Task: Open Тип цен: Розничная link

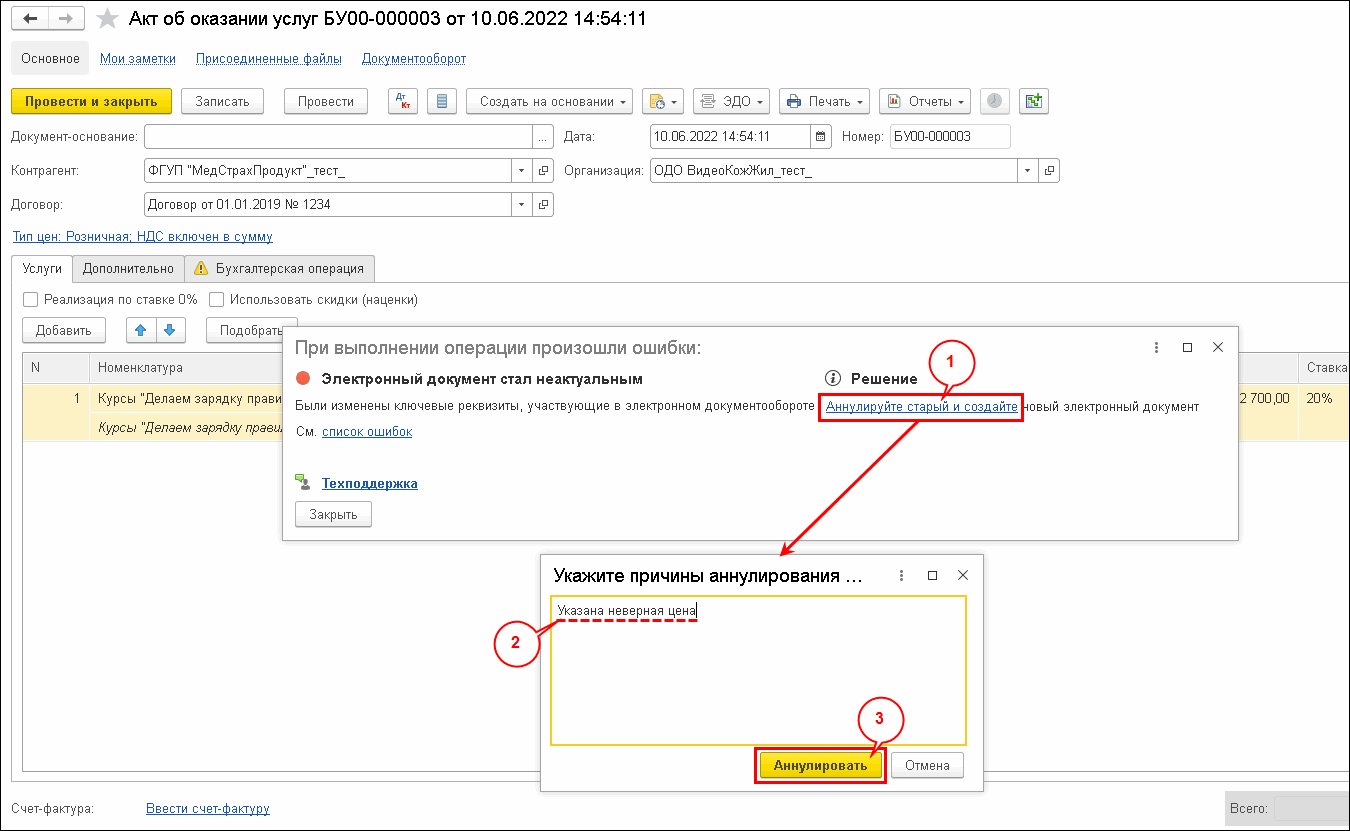Action: pyautogui.click(x=142, y=237)
